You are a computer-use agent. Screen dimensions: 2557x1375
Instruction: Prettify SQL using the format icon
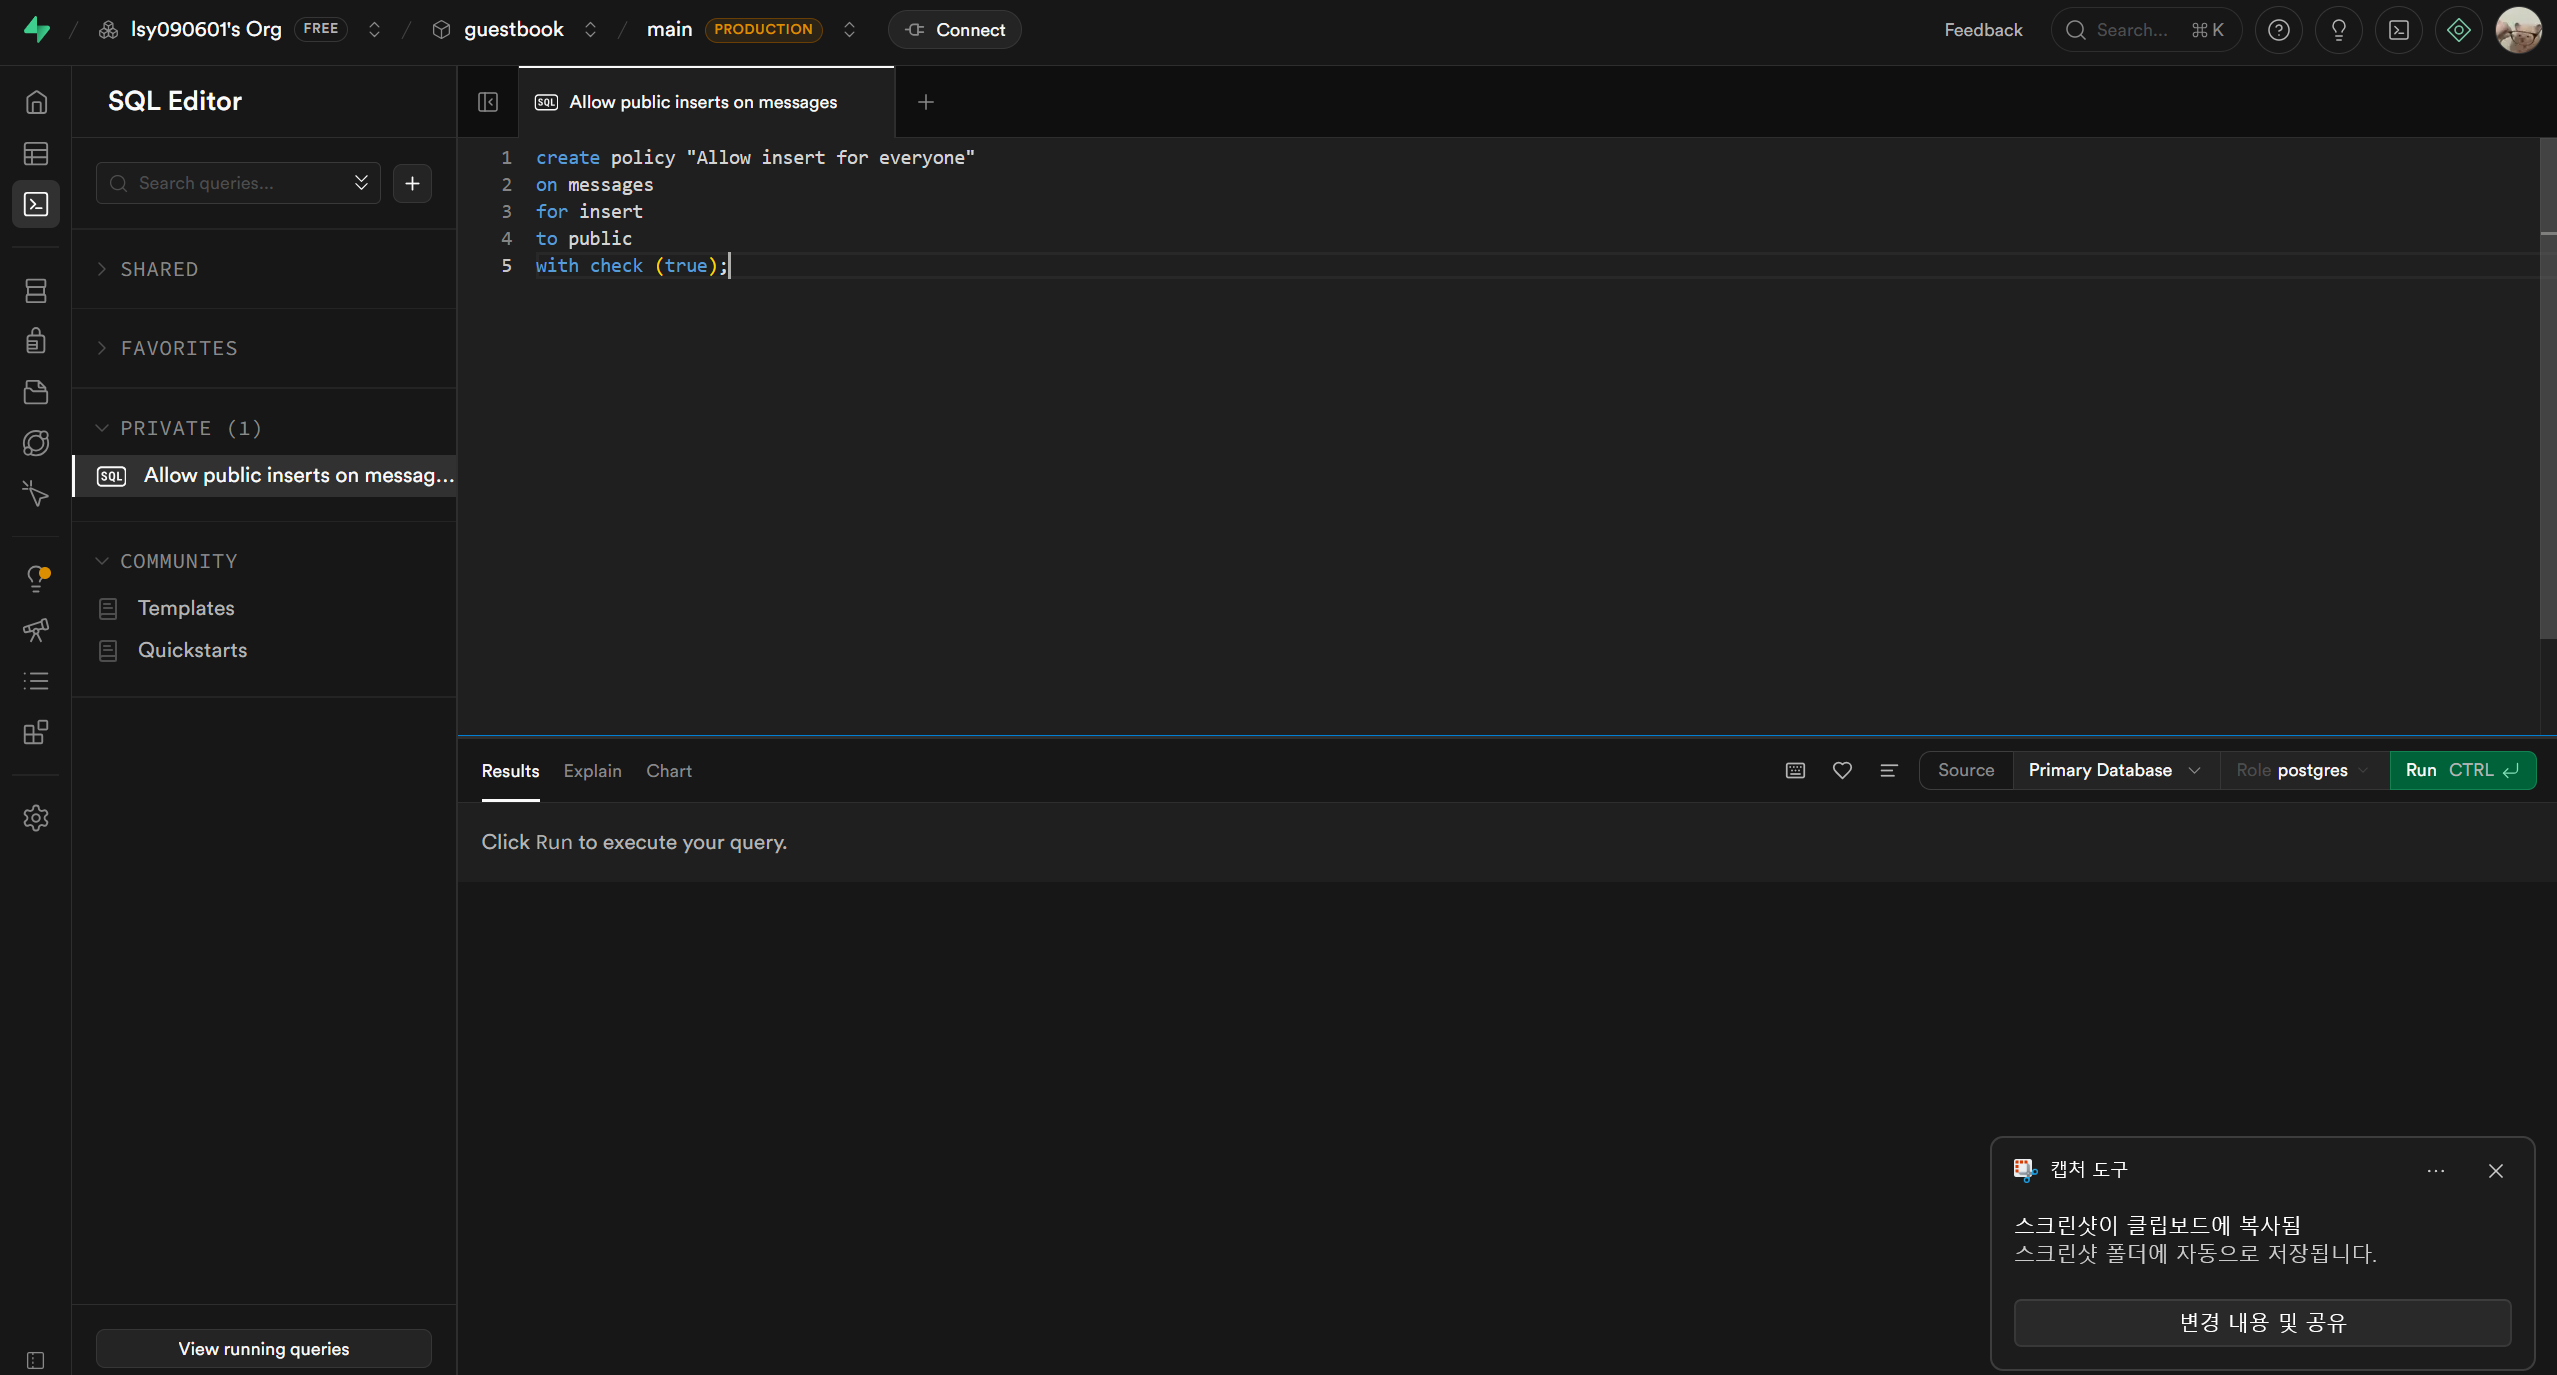pyautogui.click(x=1888, y=770)
